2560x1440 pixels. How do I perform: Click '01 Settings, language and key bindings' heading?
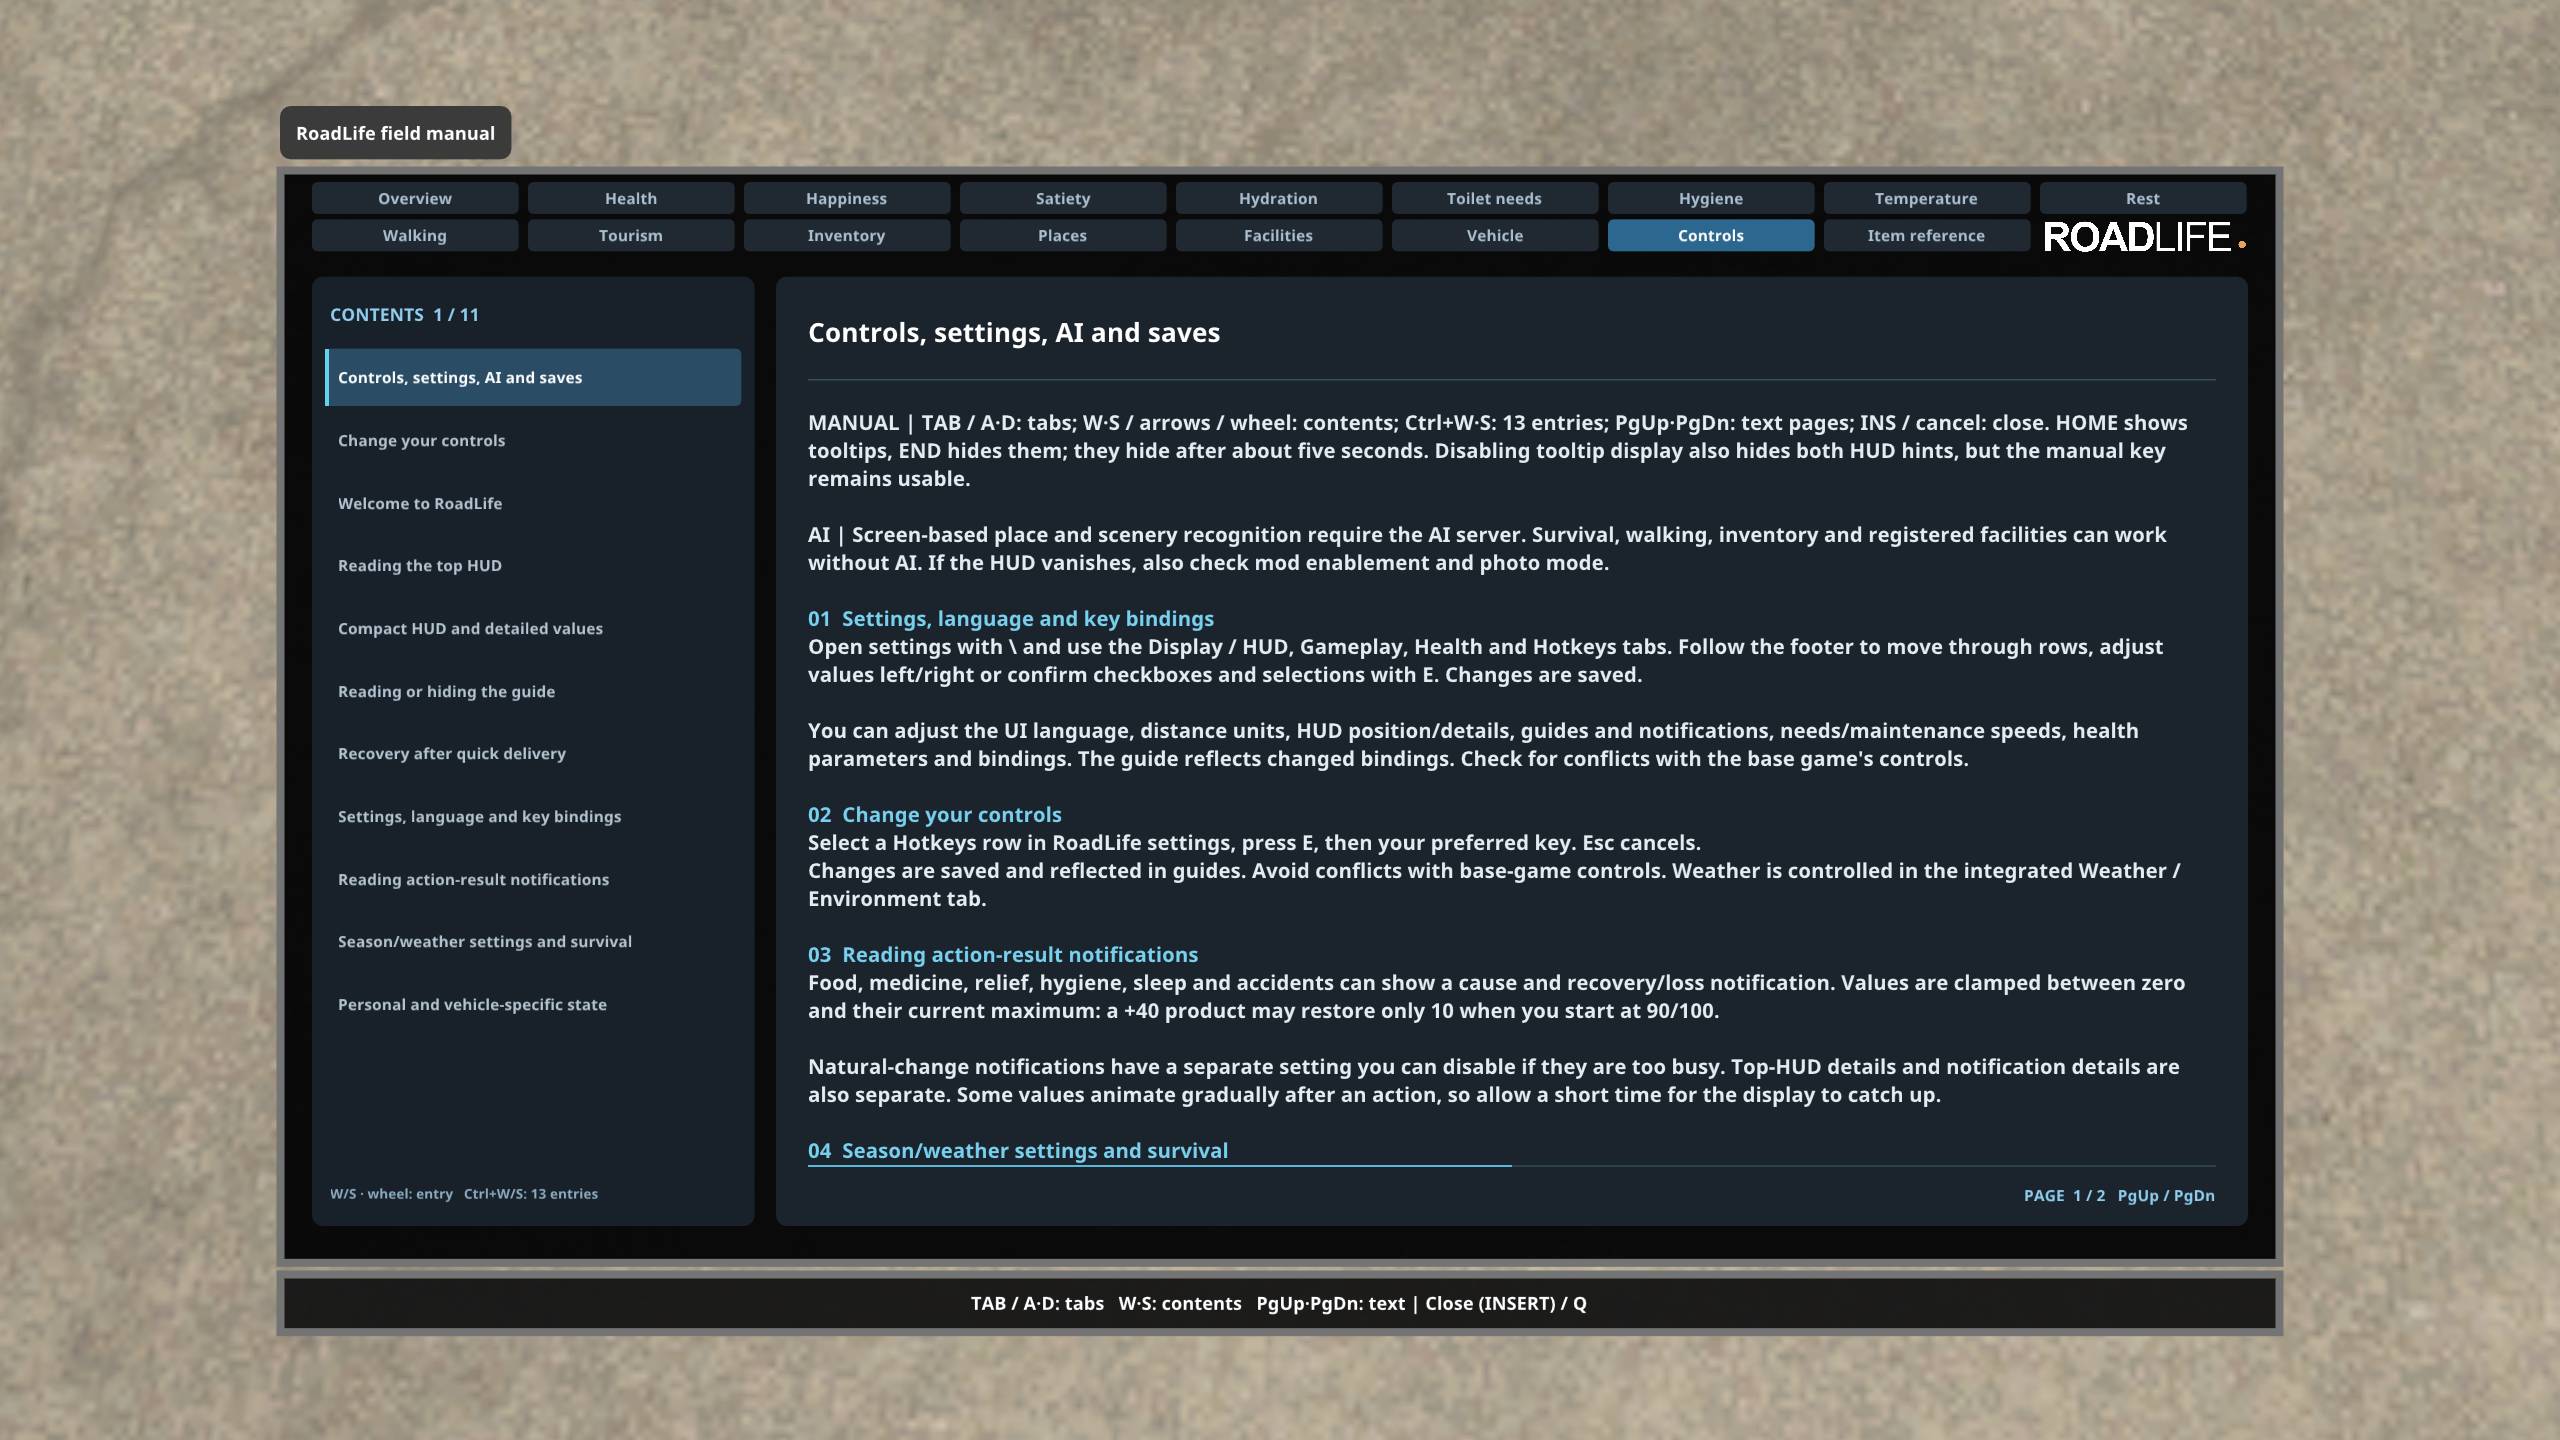(x=1011, y=618)
